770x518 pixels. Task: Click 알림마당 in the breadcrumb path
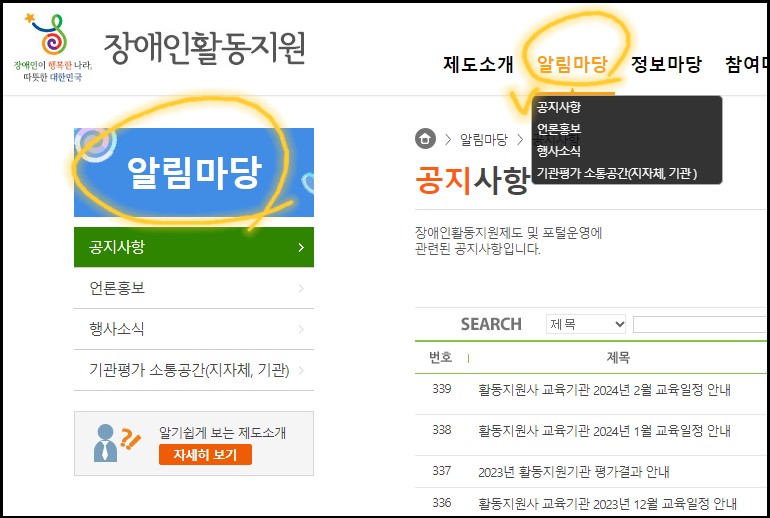click(x=484, y=139)
